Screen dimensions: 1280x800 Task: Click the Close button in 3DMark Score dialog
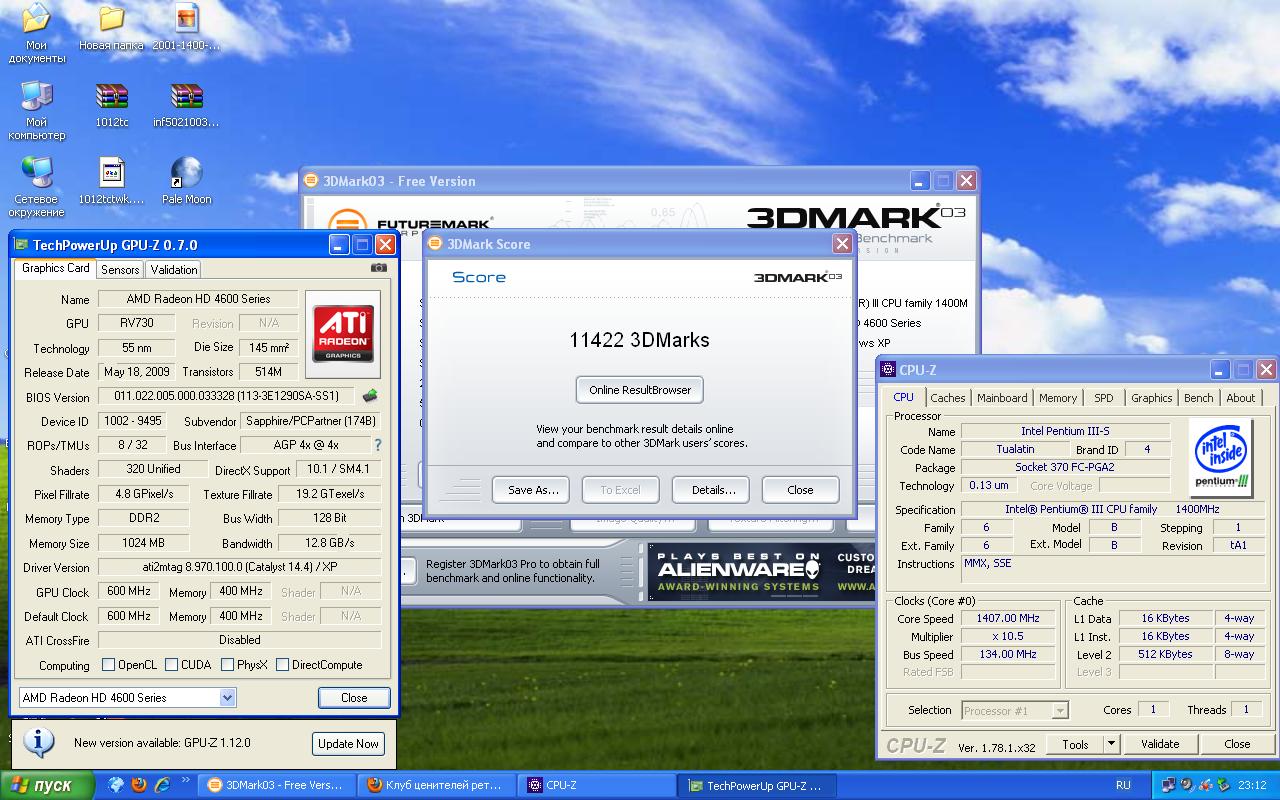(x=800, y=490)
